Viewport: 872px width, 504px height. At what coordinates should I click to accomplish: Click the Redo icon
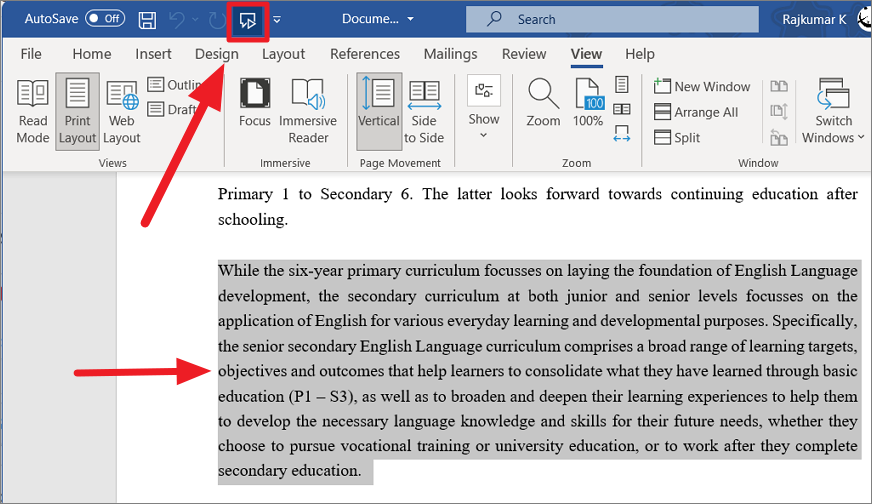tap(216, 20)
